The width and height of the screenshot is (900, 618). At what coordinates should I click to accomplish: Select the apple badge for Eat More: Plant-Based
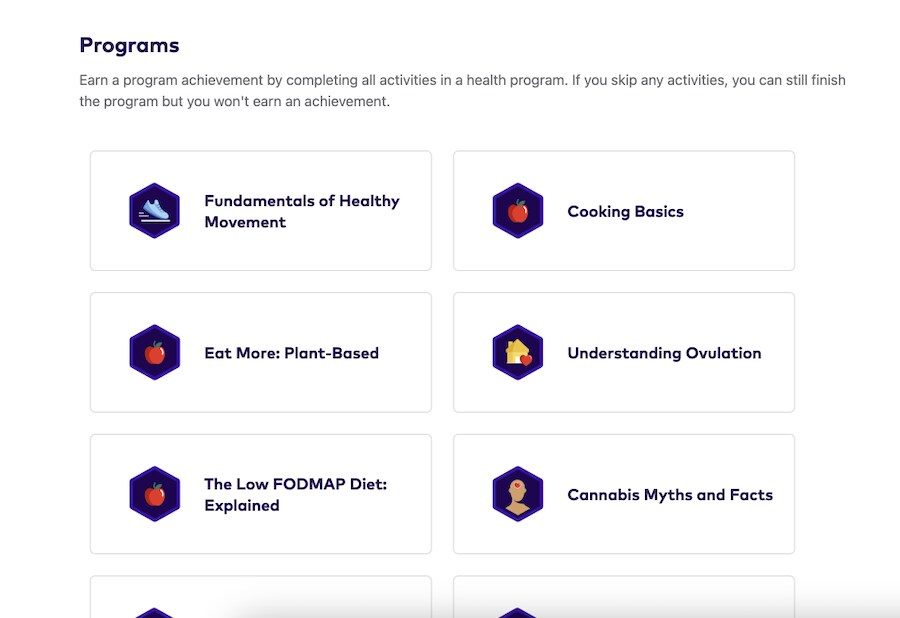(x=154, y=352)
